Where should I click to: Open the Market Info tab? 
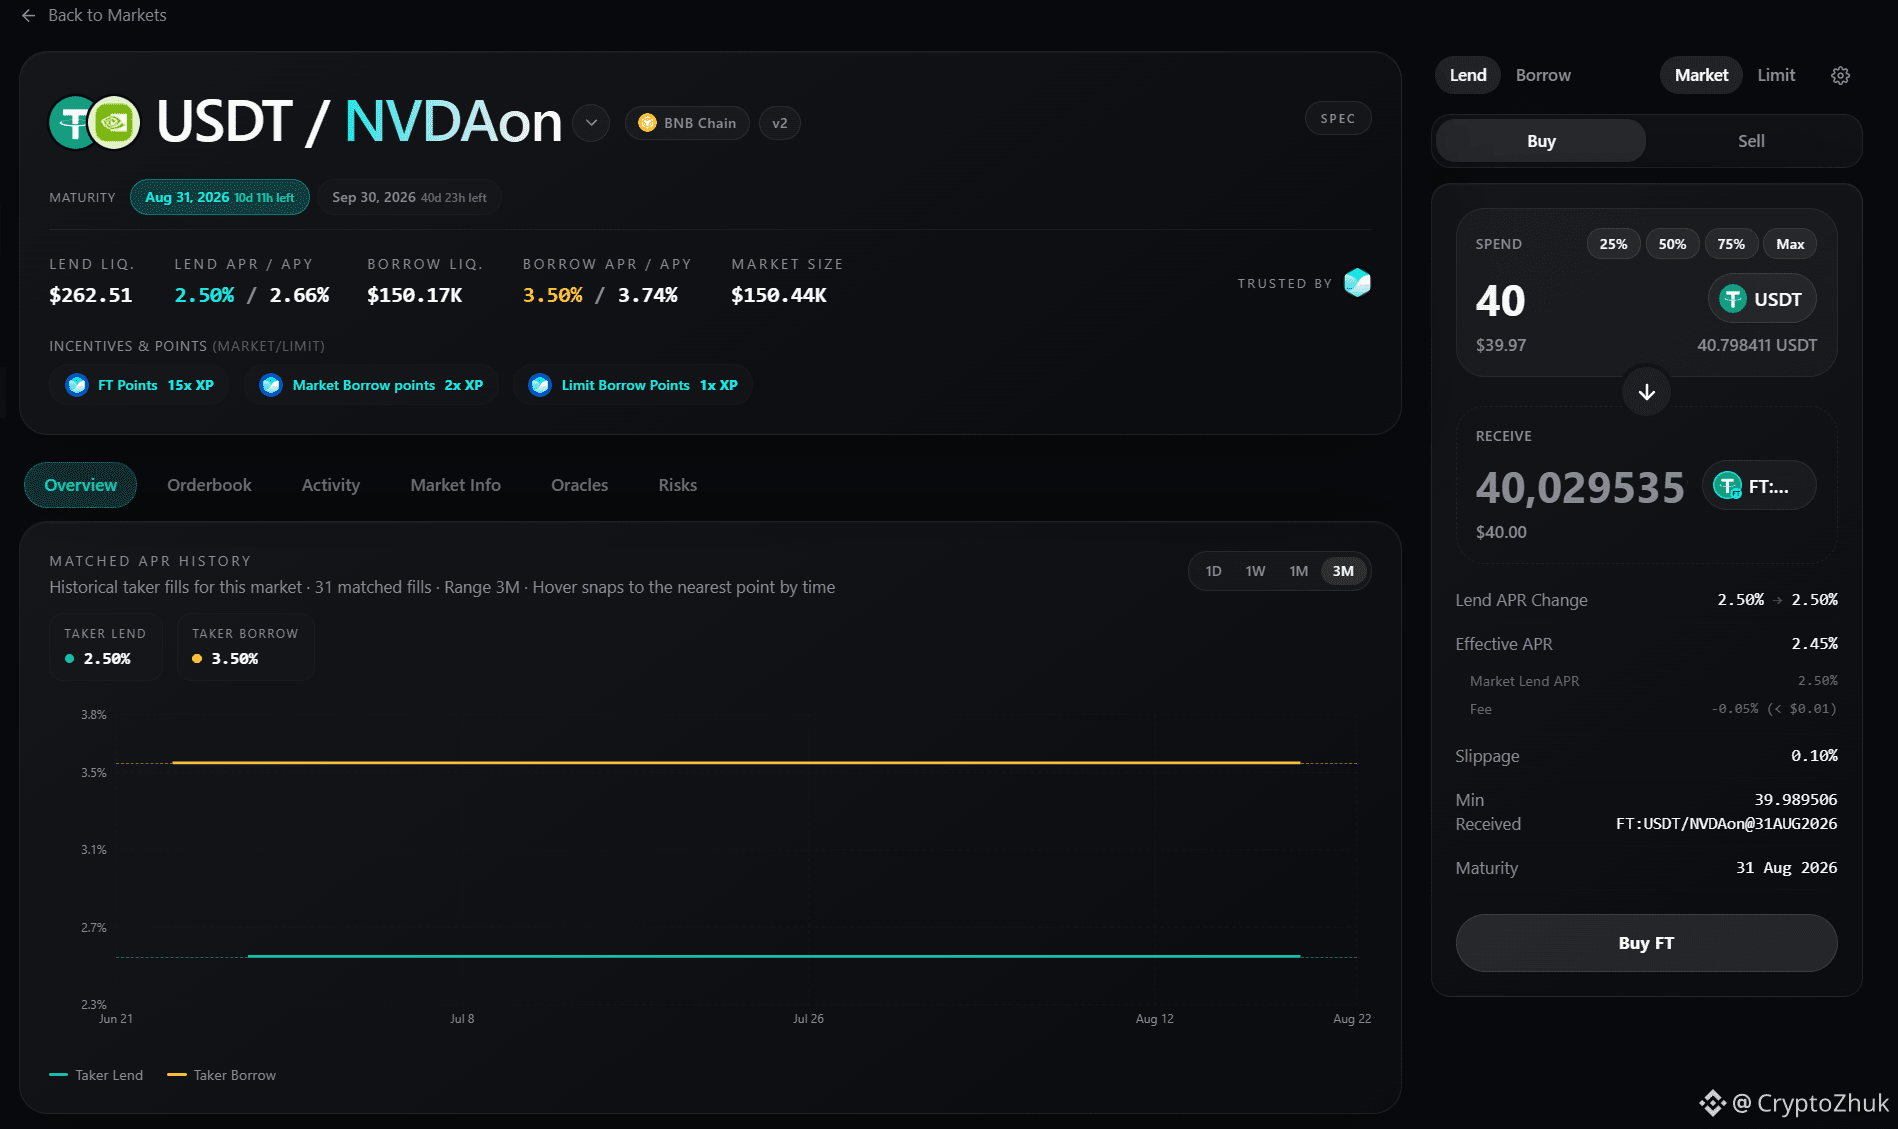[455, 485]
